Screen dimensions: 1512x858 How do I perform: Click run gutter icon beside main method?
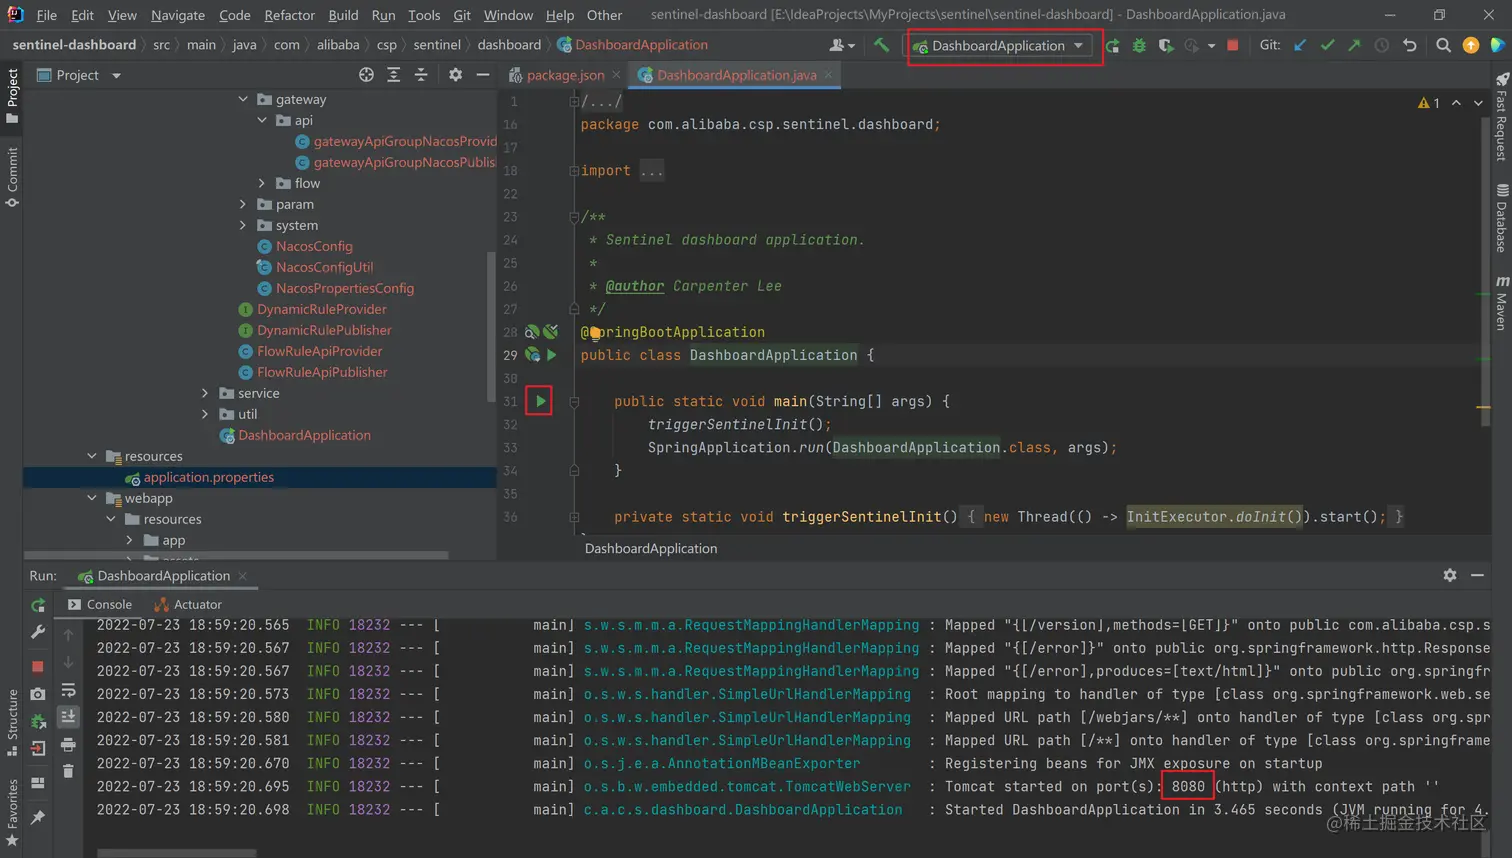point(540,401)
